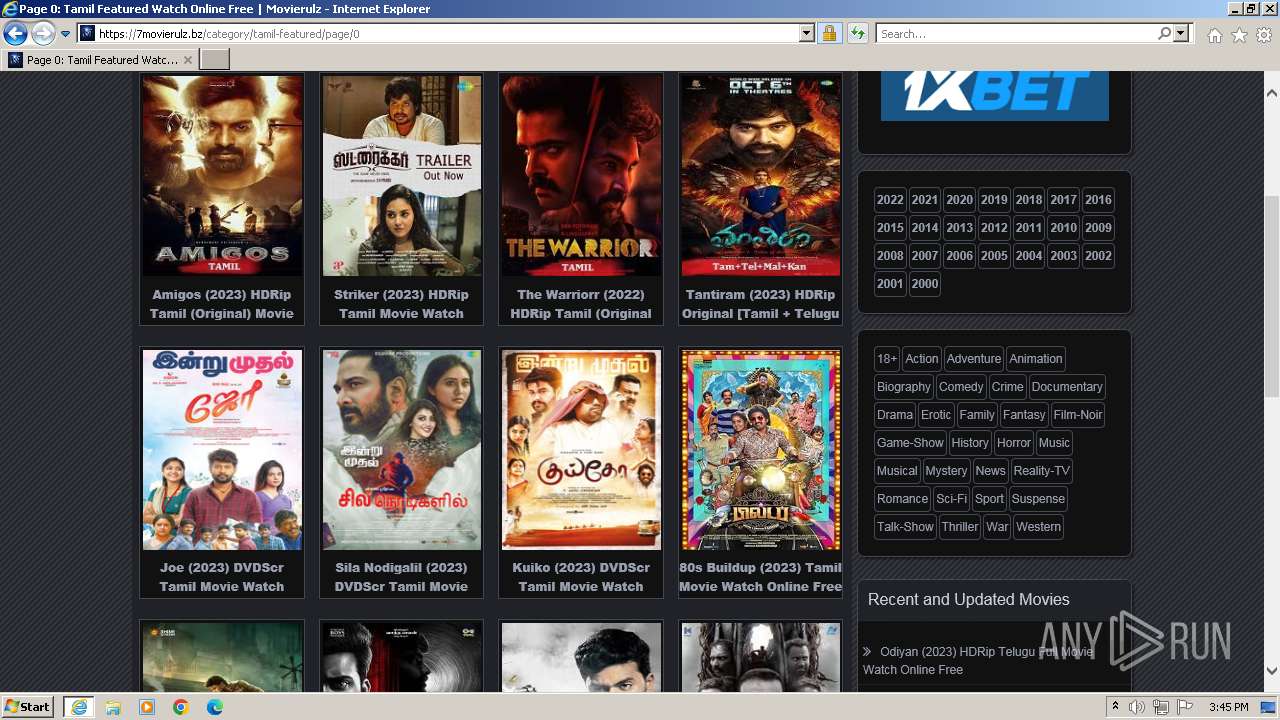Open the Joe movie poster
1280x720 pixels.
click(222, 449)
